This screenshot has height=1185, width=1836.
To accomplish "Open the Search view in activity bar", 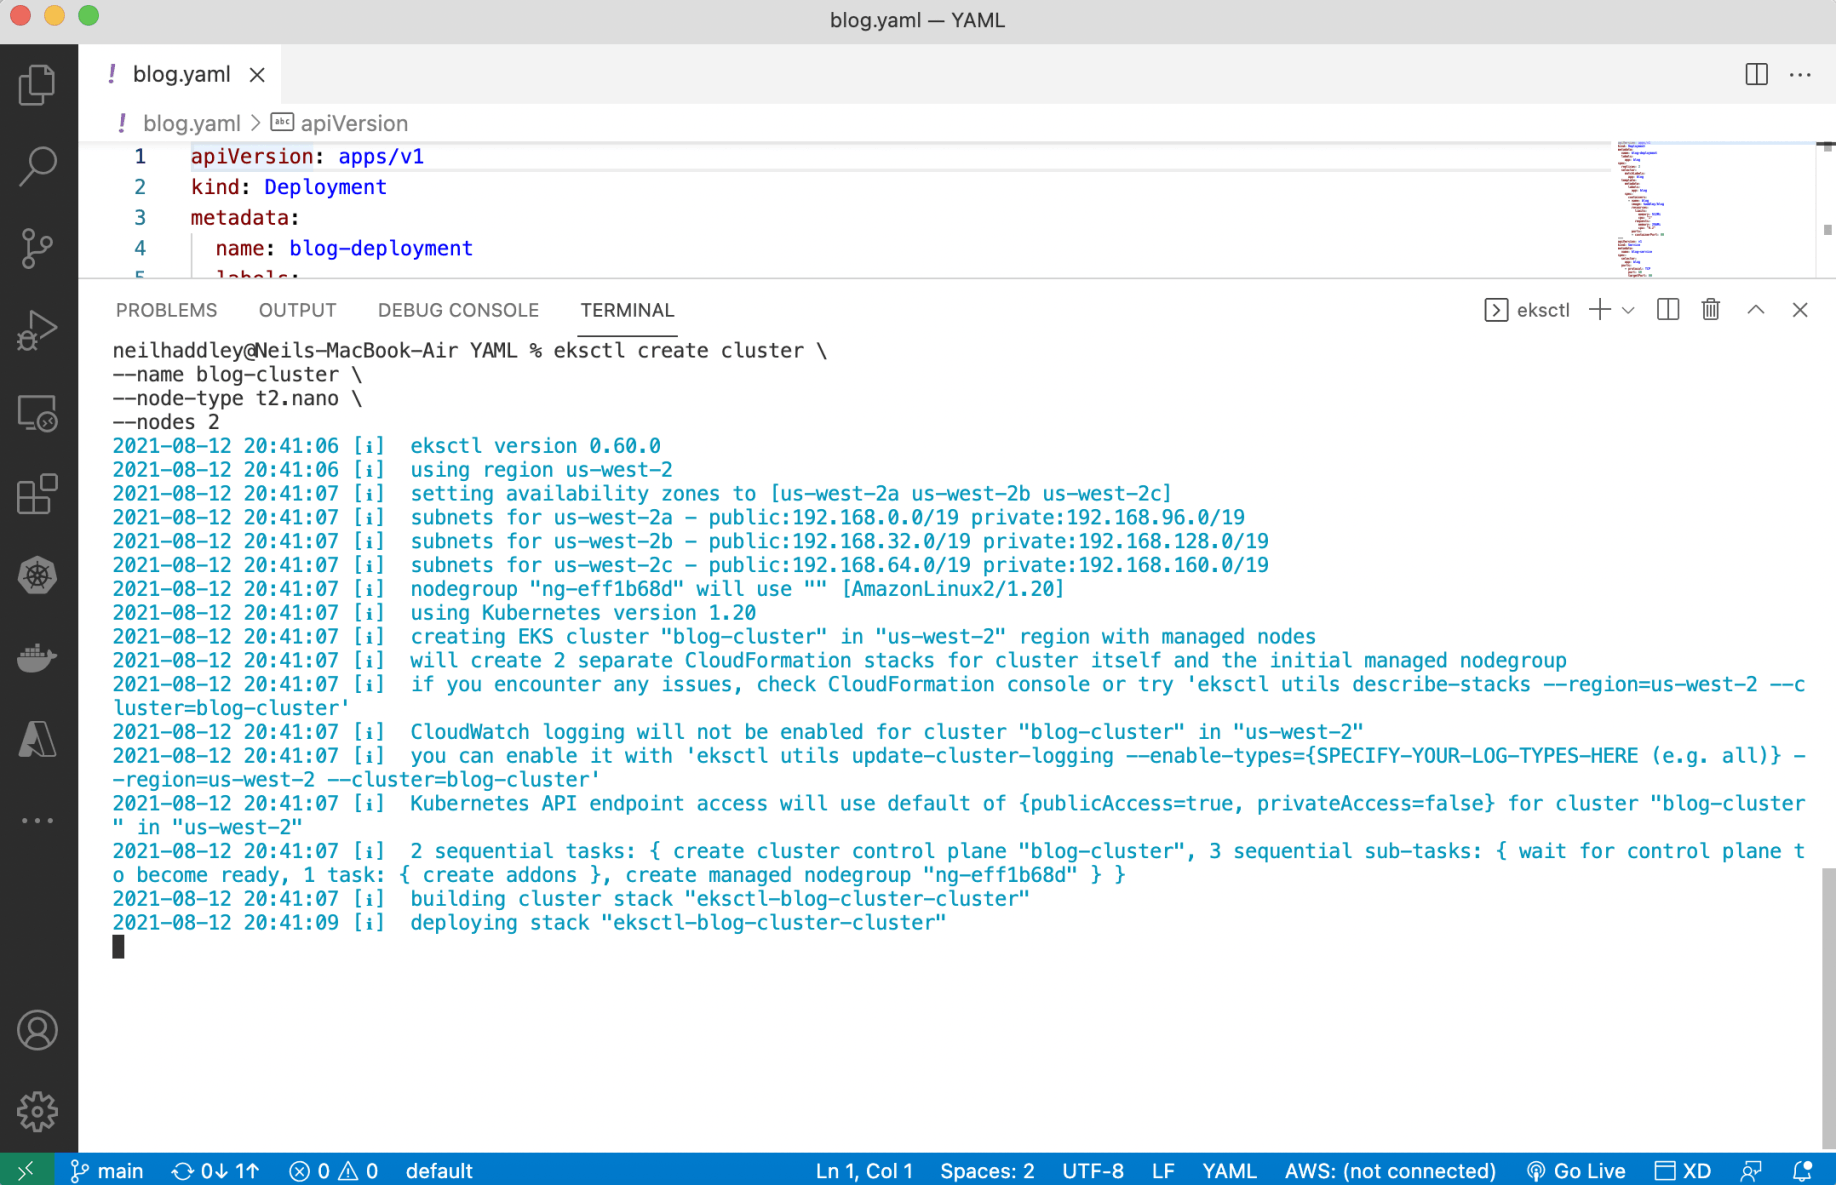I will (x=37, y=166).
